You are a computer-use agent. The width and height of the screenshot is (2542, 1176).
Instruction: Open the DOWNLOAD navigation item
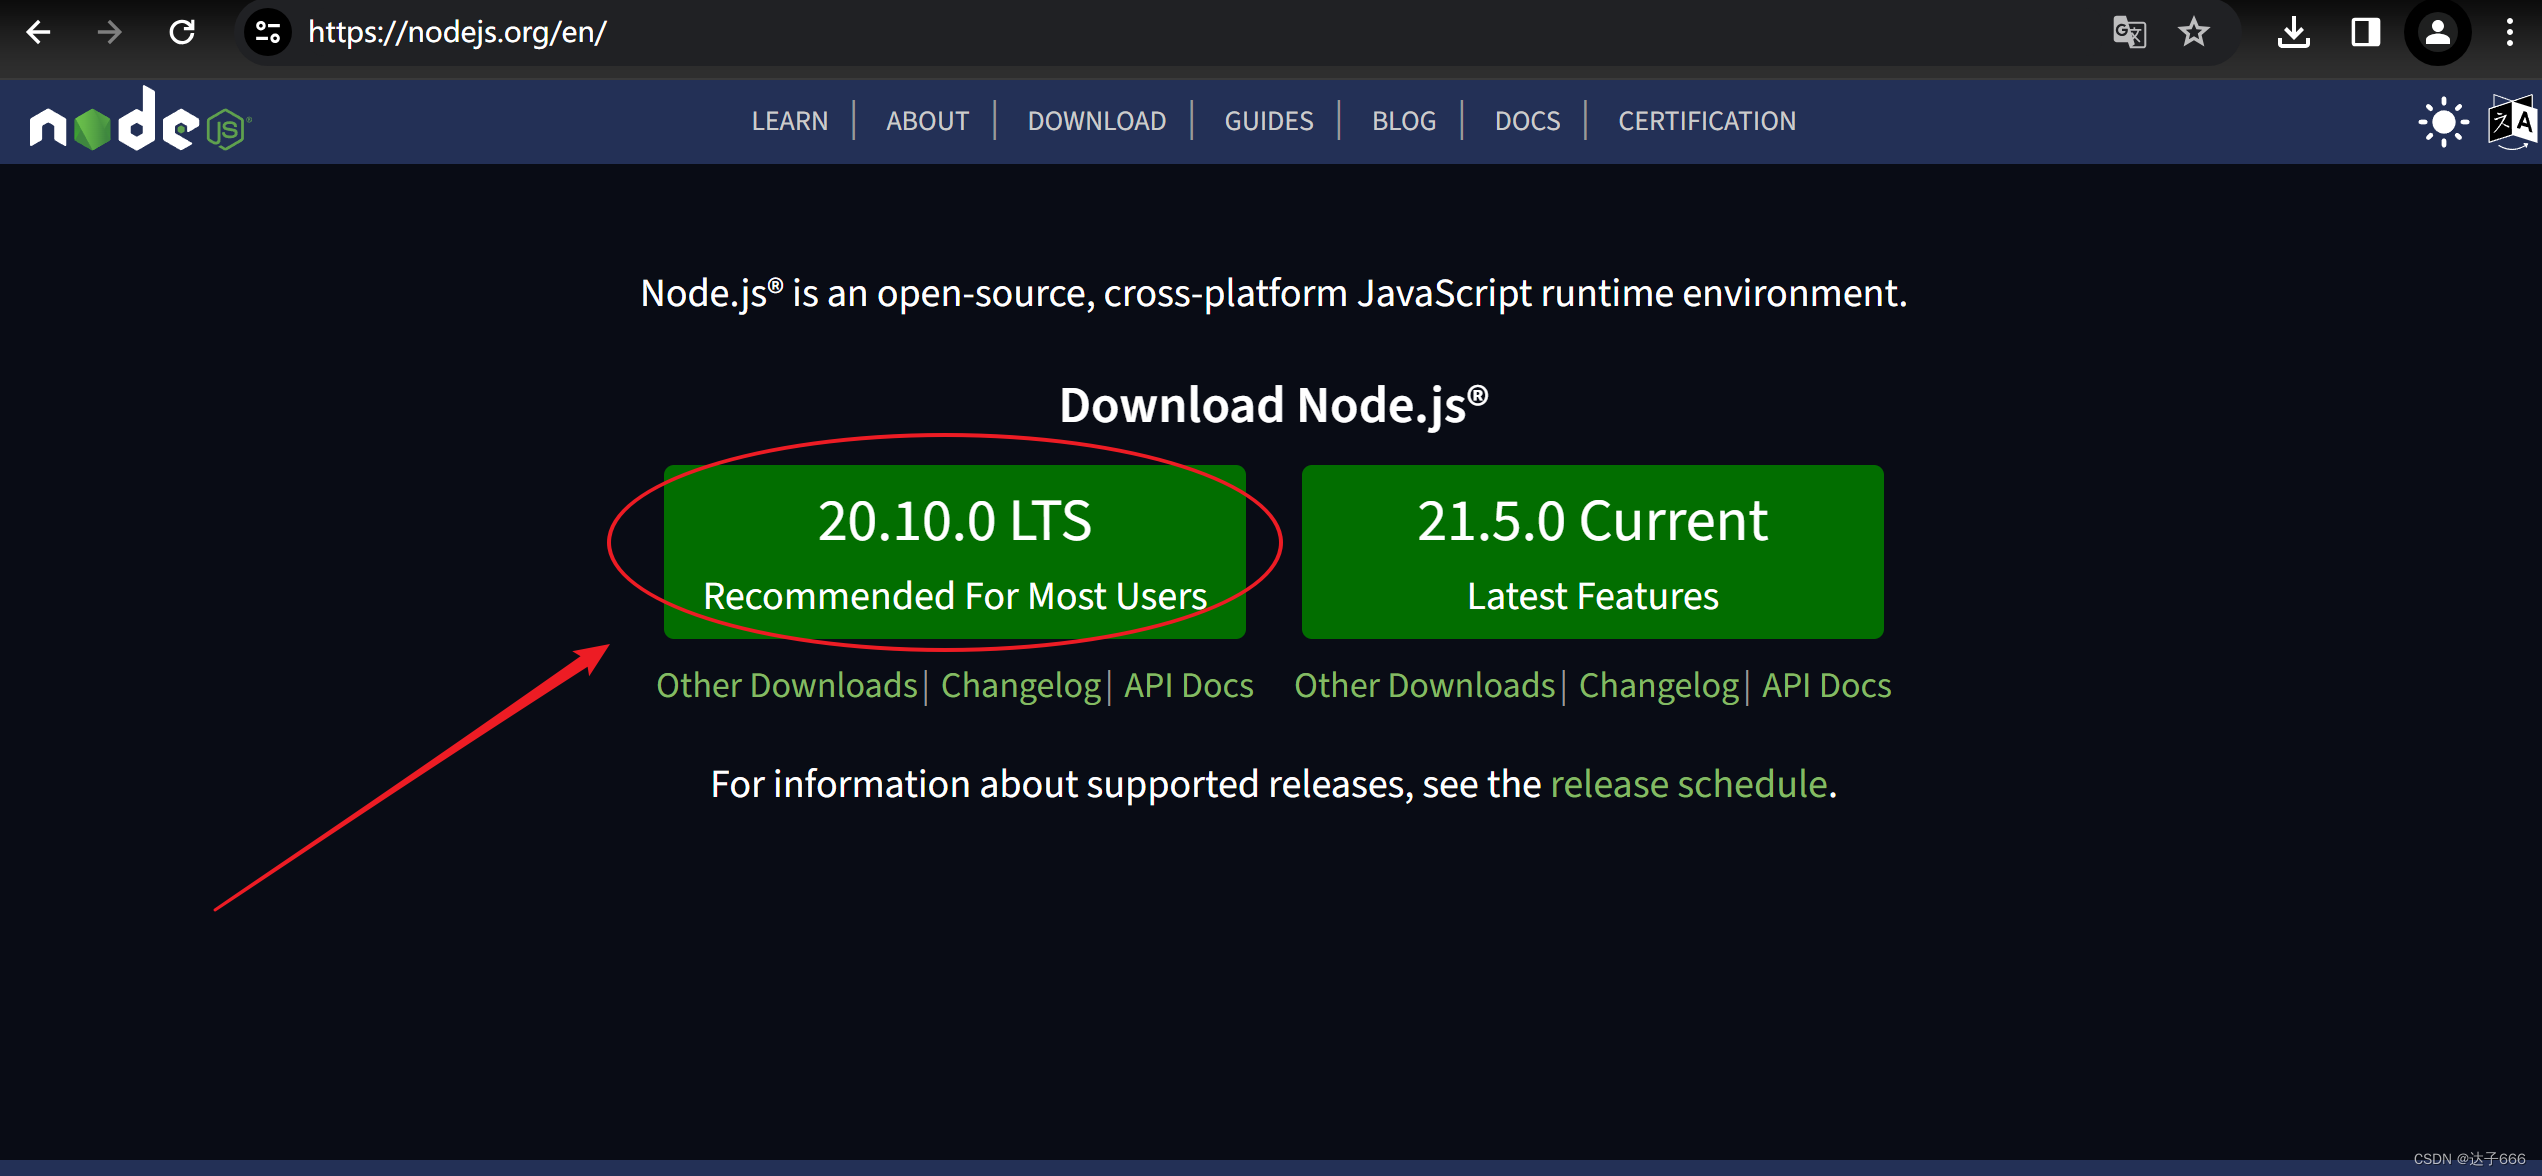pos(1097,121)
